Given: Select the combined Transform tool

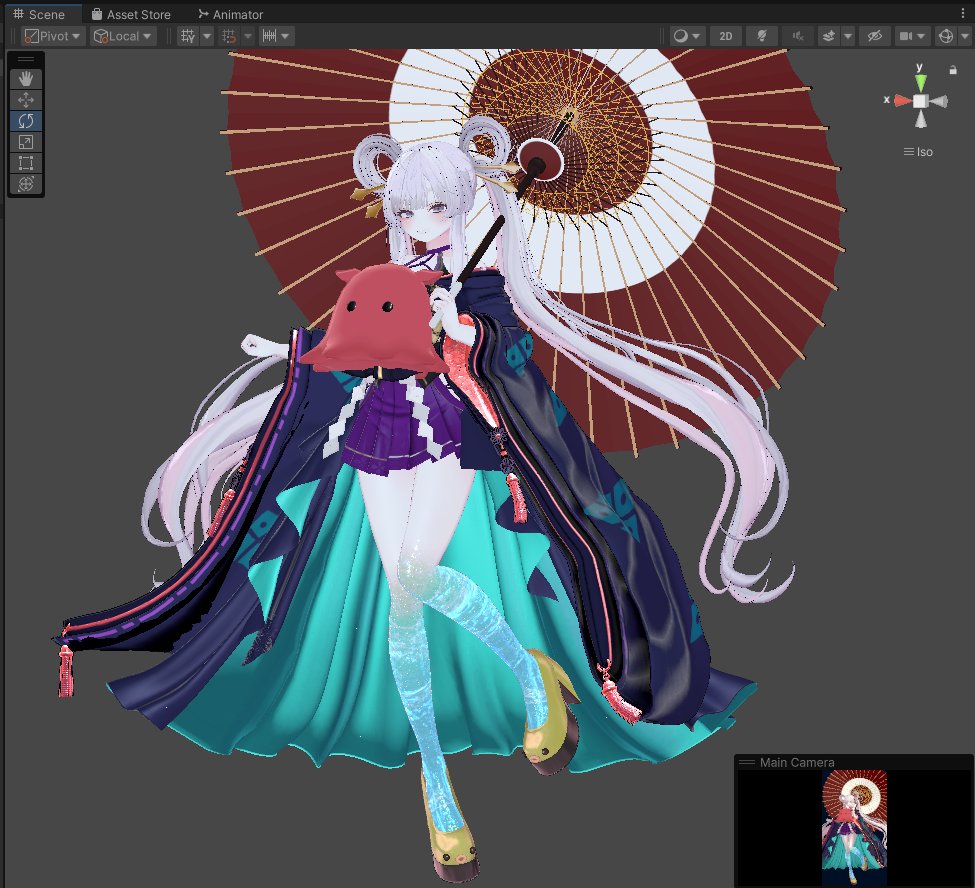Looking at the screenshot, I should tap(25, 184).
